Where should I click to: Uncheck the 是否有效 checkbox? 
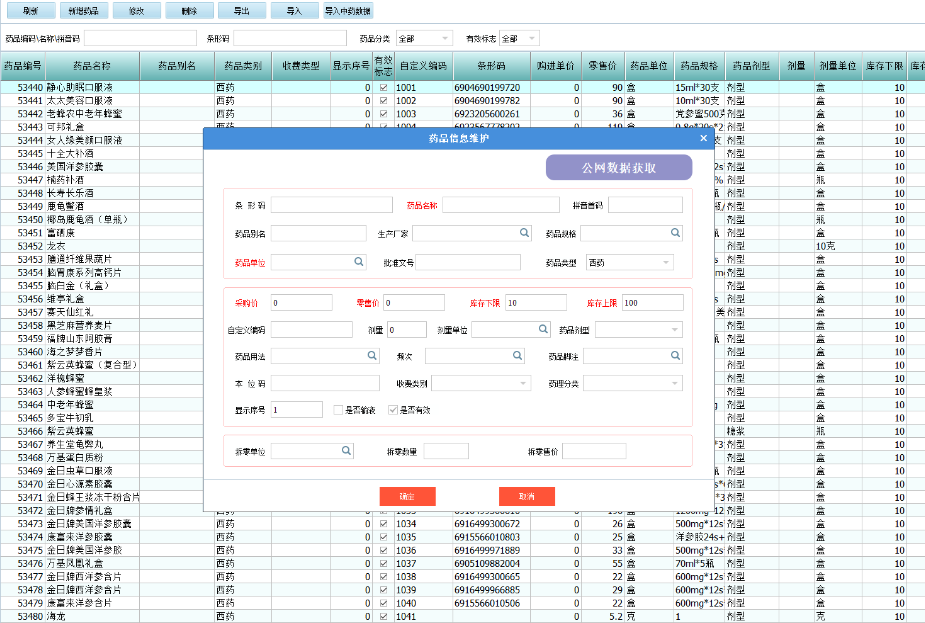tap(392, 410)
